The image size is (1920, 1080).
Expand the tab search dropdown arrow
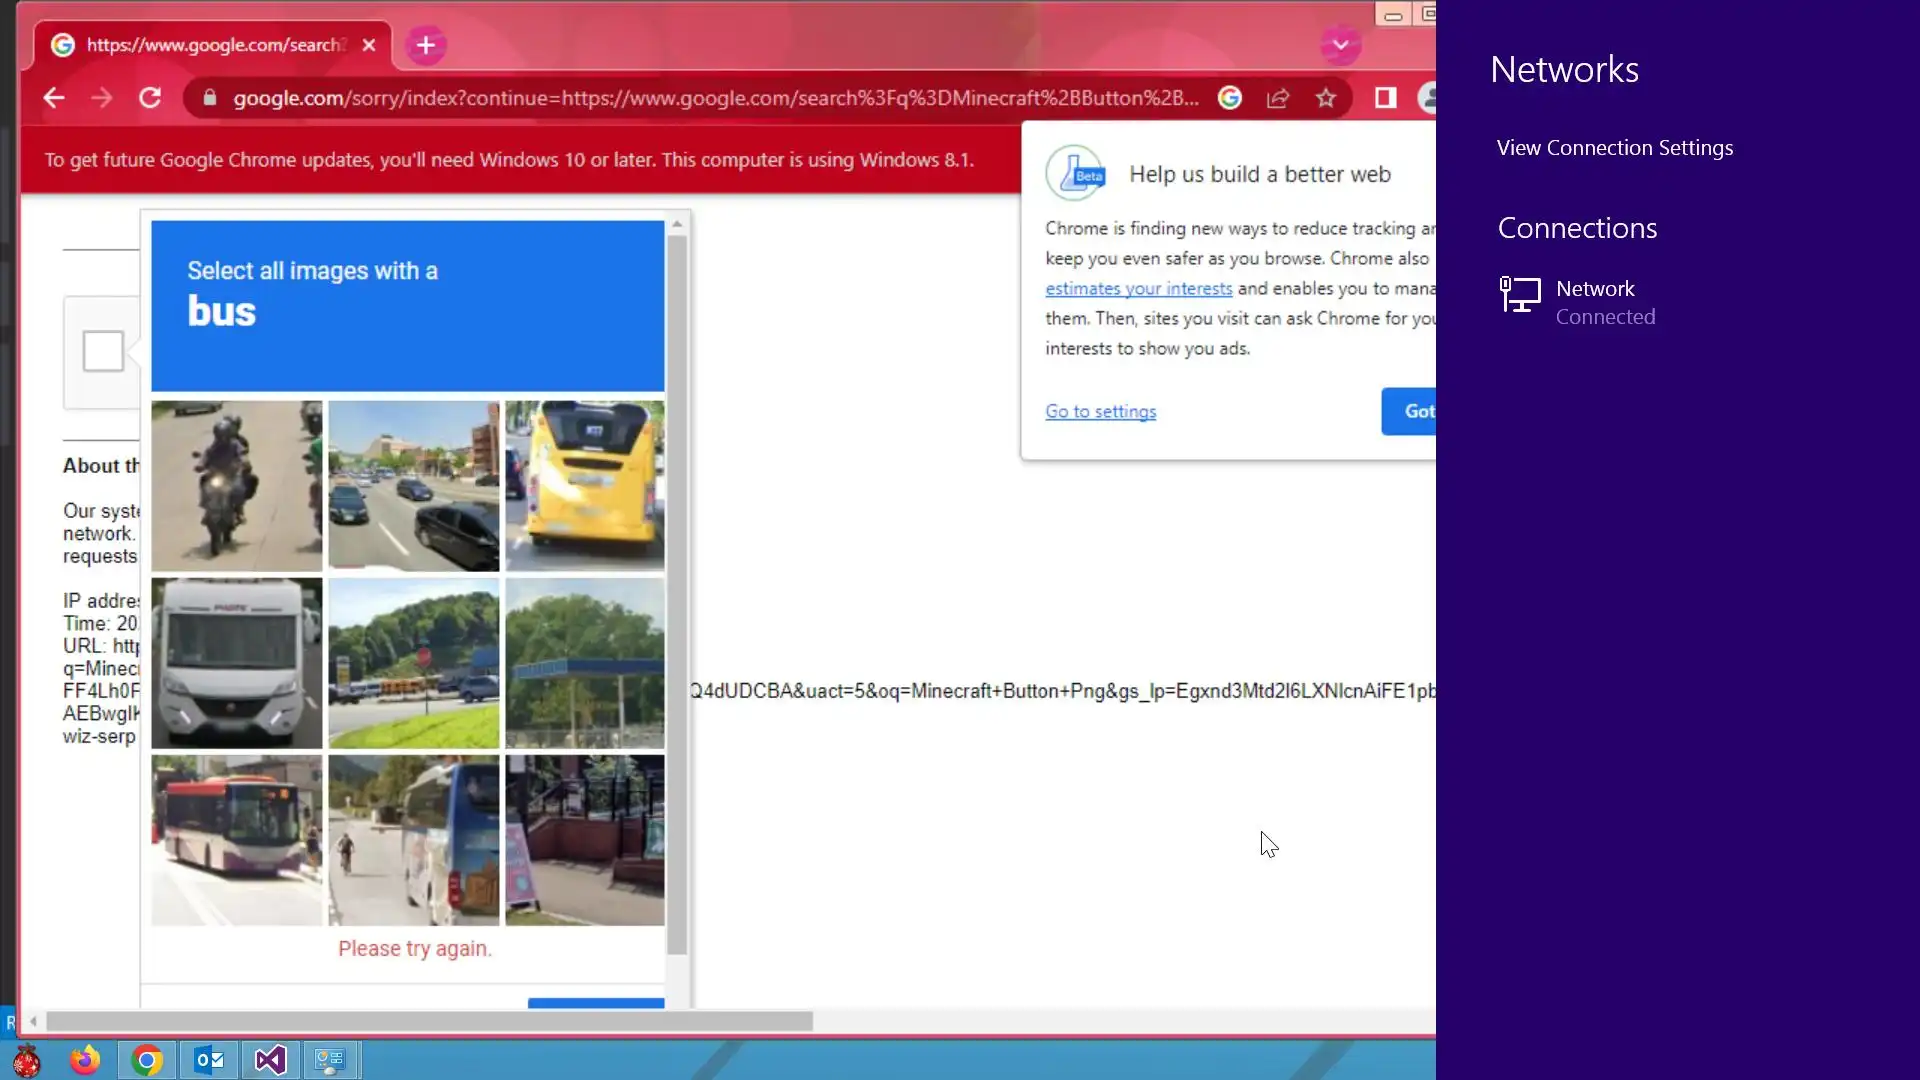(1340, 45)
